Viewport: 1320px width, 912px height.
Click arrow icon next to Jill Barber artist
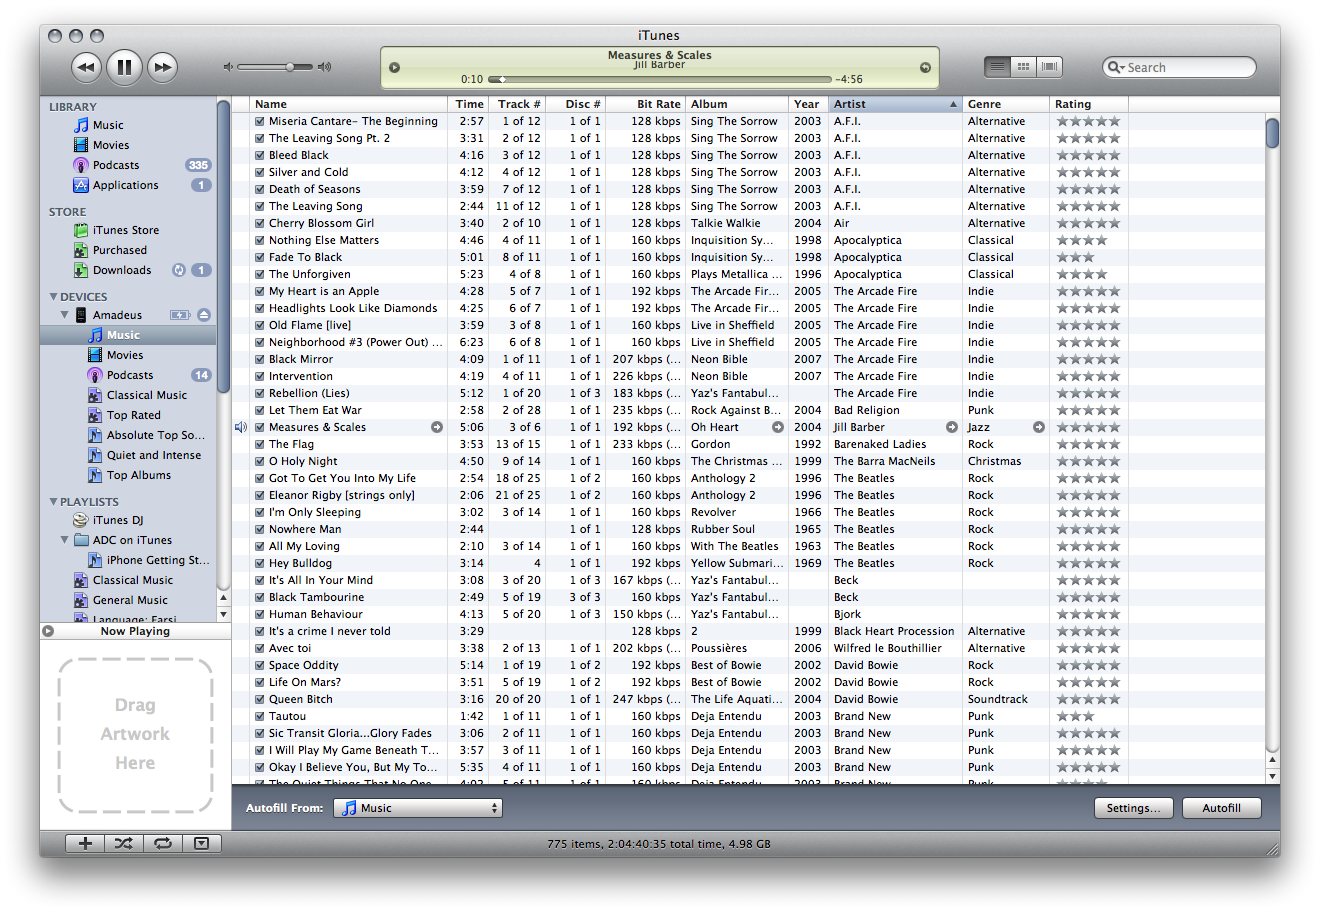click(952, 427)
